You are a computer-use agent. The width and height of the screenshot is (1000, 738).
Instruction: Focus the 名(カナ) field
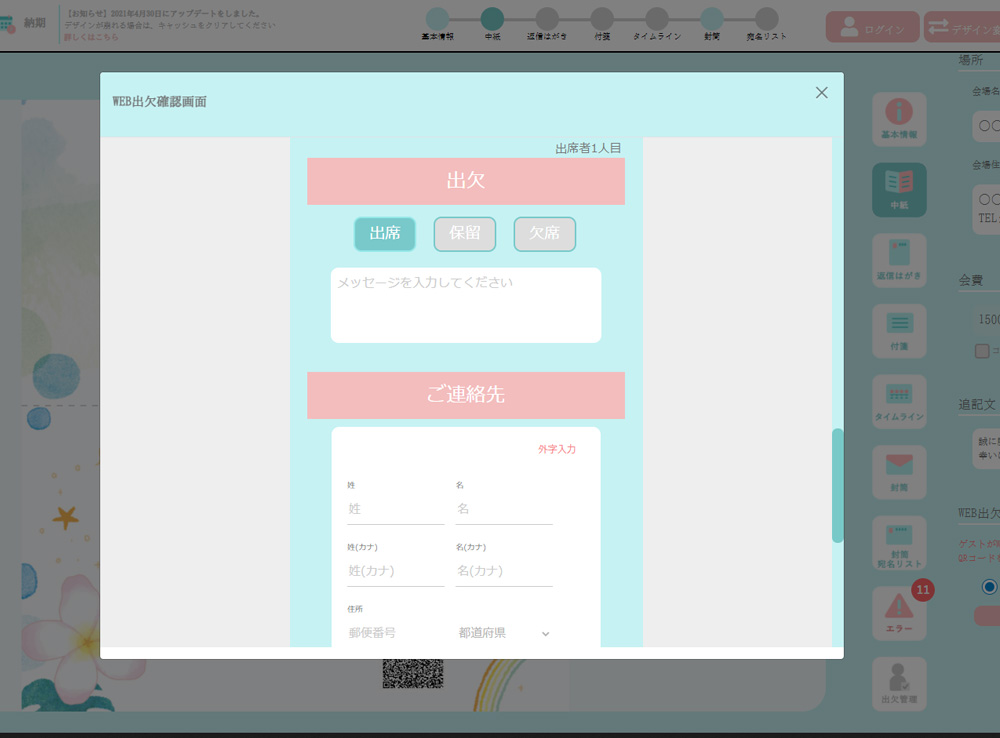click(504, 571)
